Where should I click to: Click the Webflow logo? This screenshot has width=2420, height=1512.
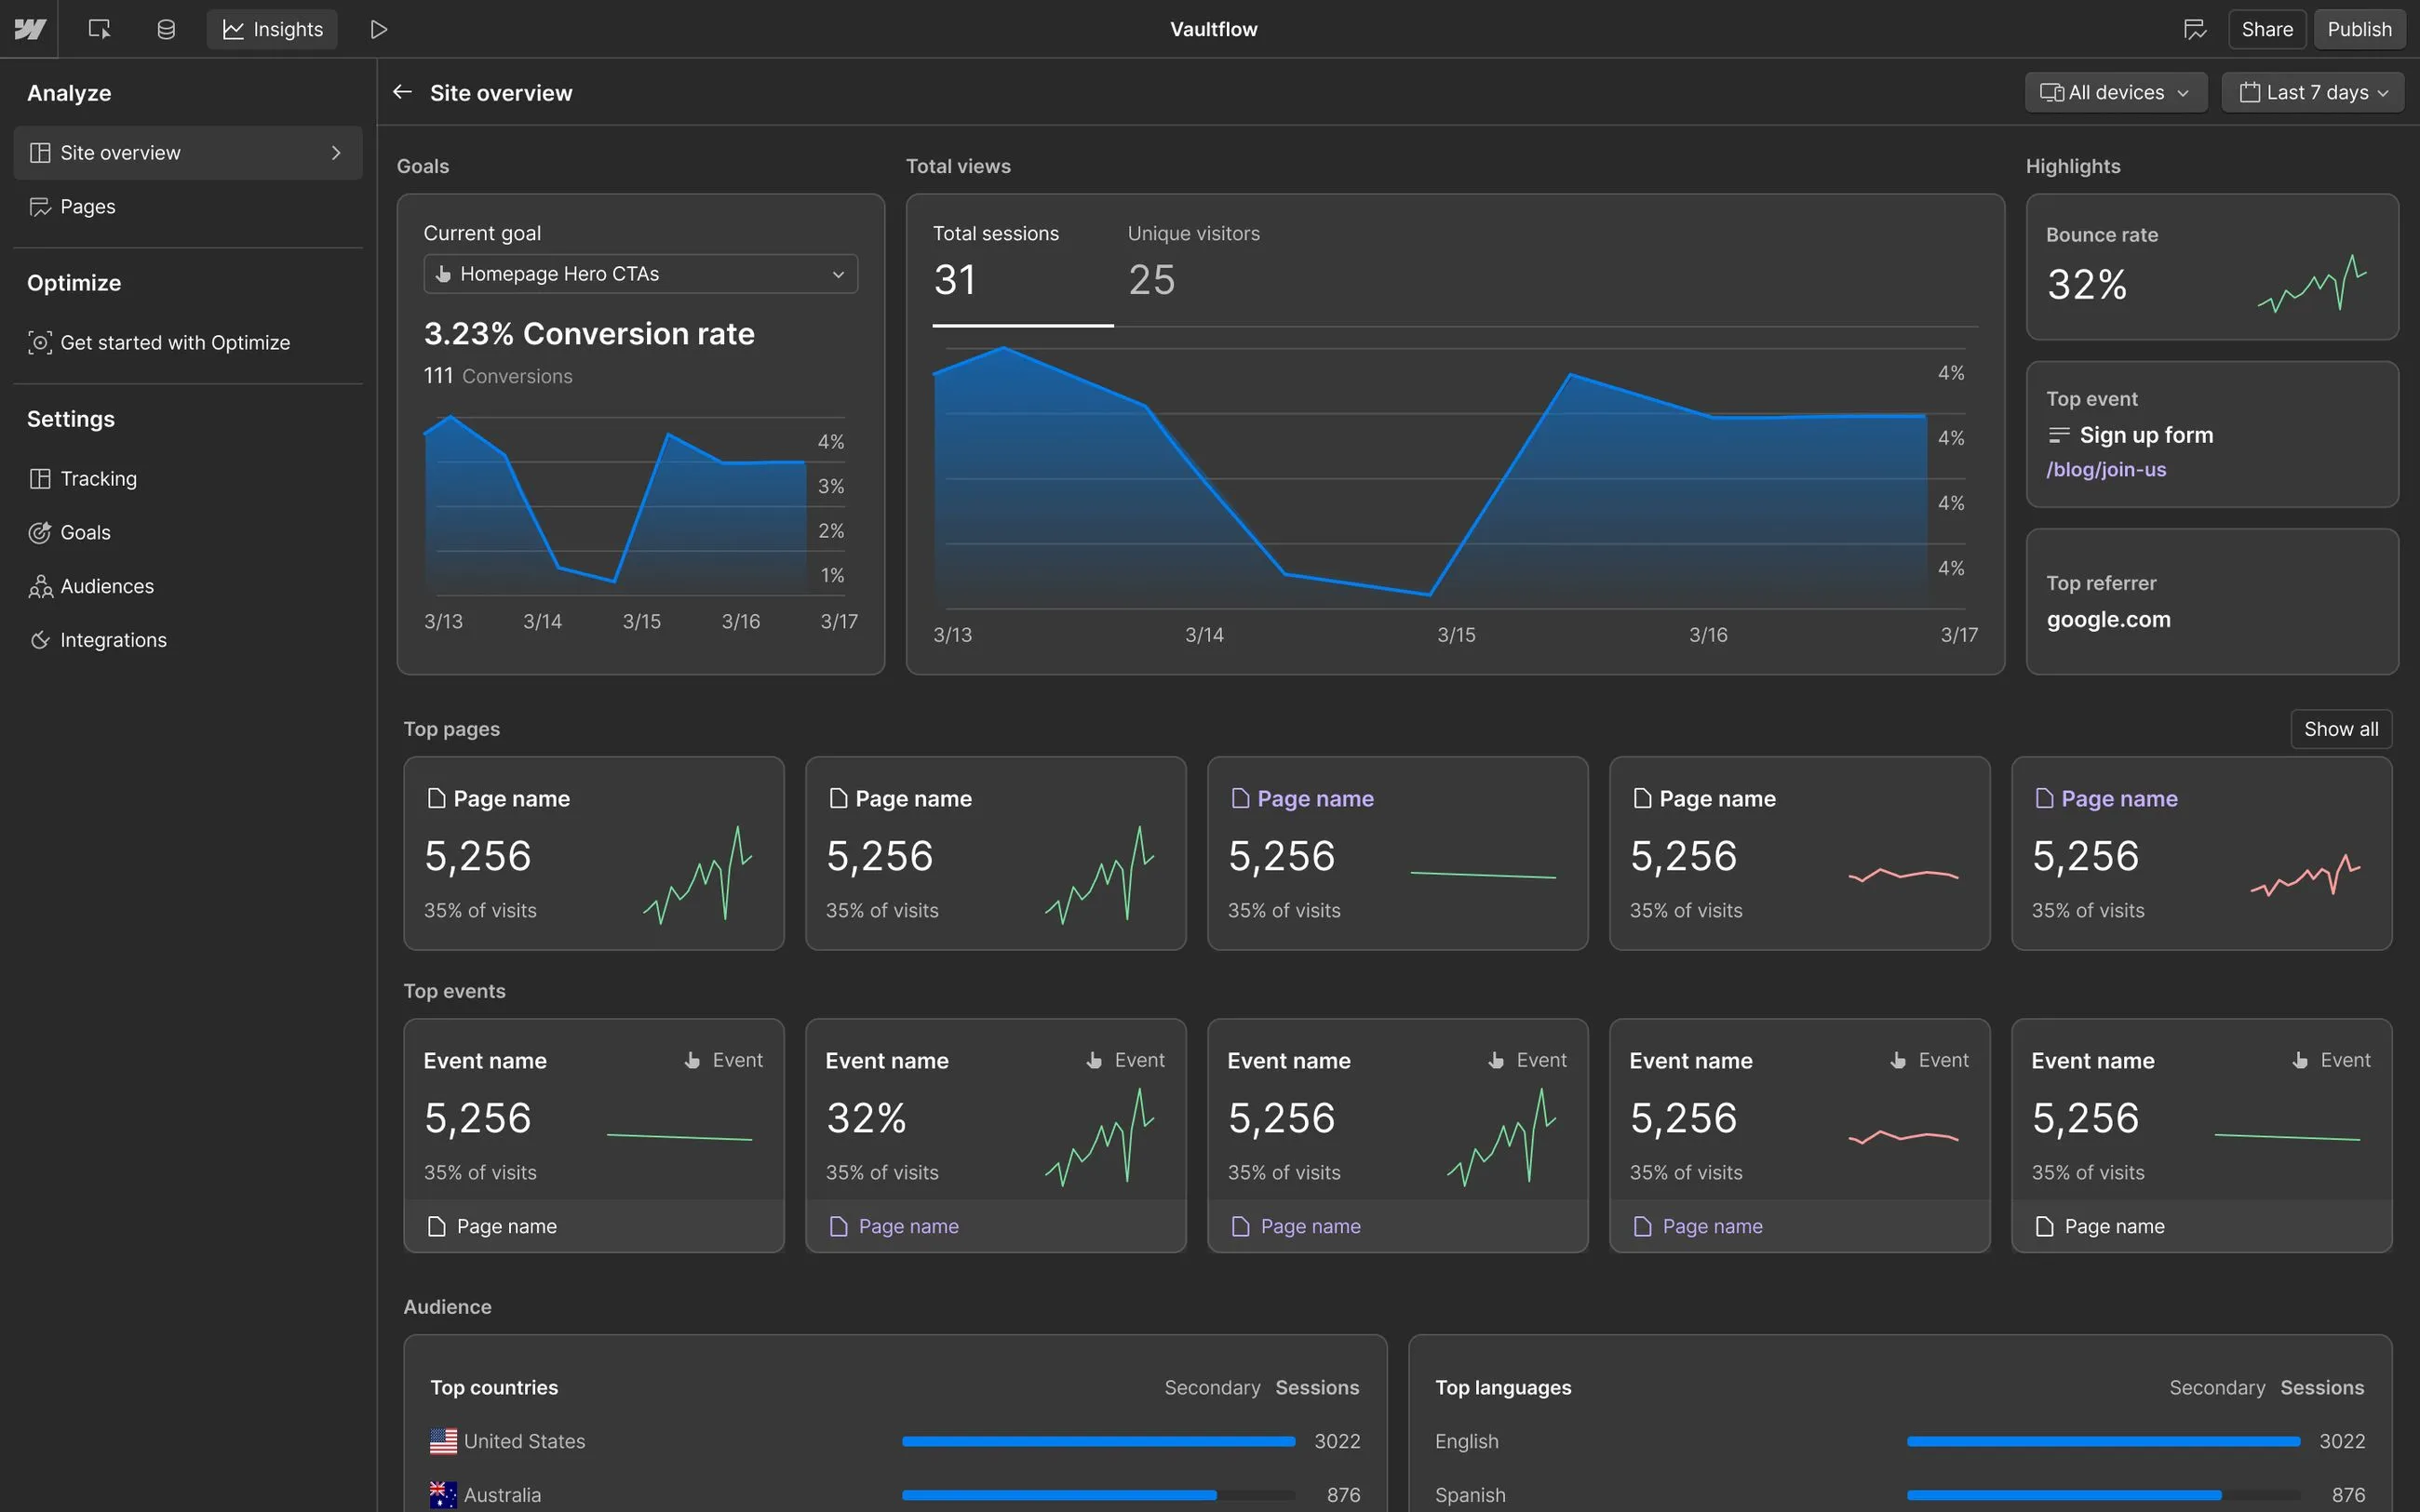click(30, 29)
